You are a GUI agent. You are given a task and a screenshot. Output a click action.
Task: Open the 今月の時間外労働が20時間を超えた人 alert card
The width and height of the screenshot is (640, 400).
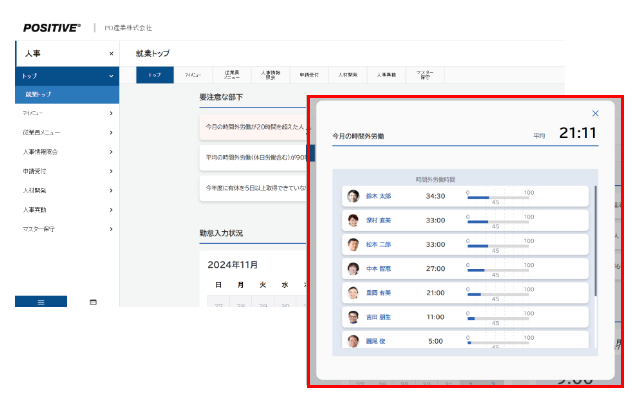point(254,127)
